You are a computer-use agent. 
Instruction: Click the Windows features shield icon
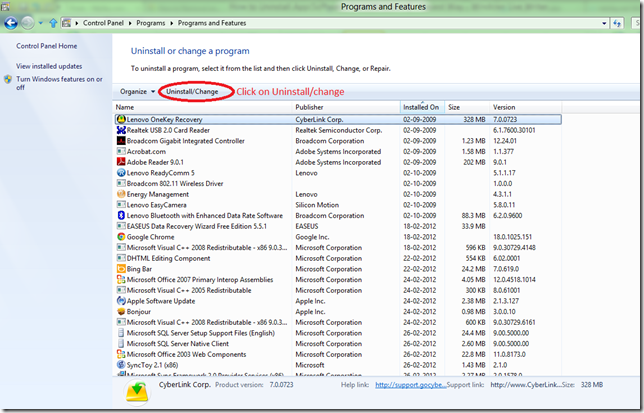(x=8, y=79)
